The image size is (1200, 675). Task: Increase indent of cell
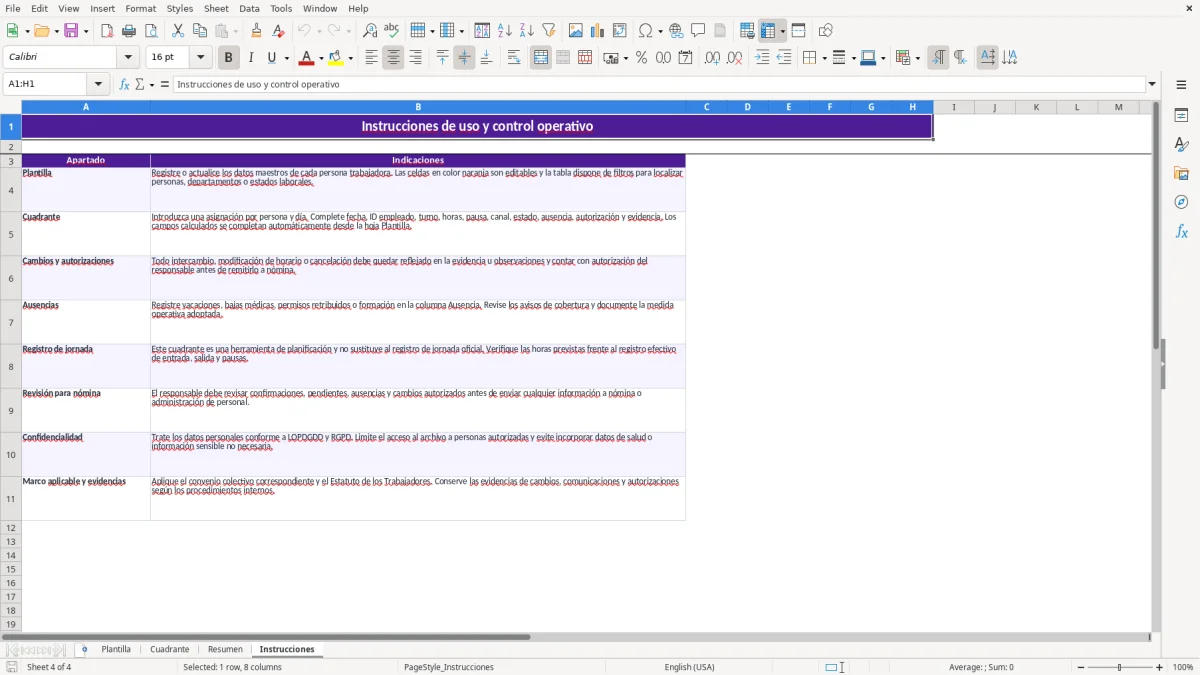(x=762, y=58)
